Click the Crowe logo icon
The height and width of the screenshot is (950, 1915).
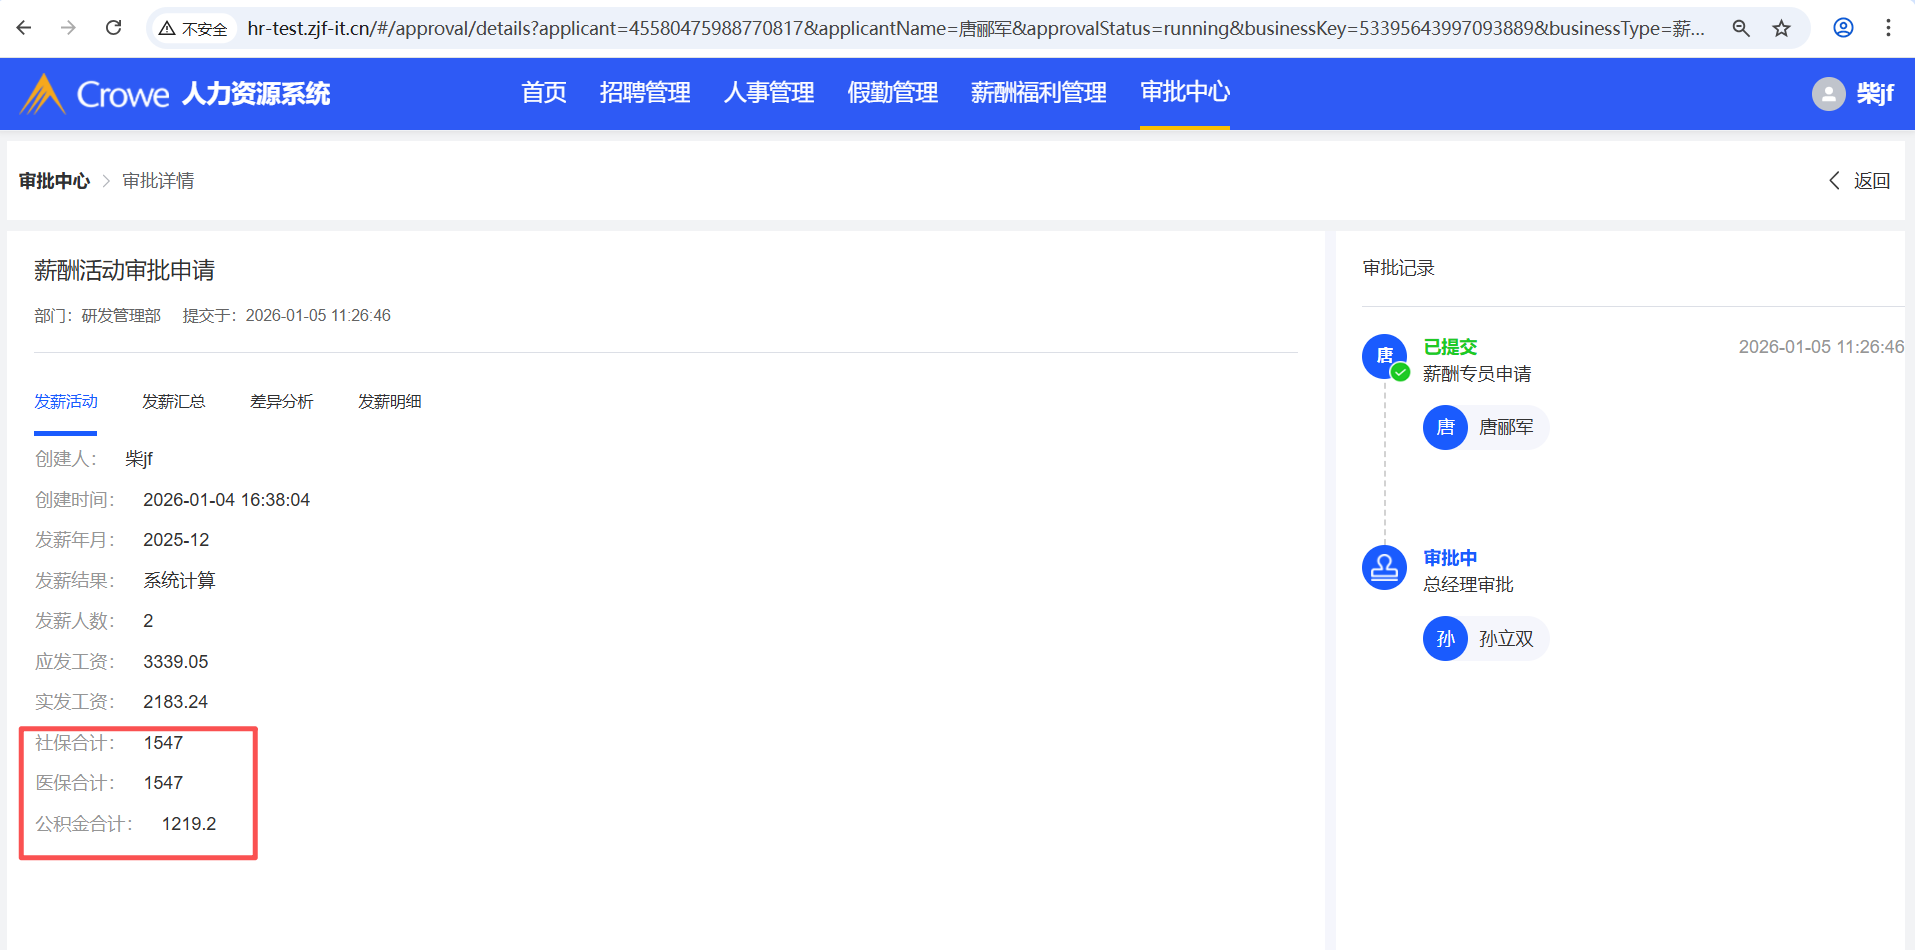tap(42, 94)
